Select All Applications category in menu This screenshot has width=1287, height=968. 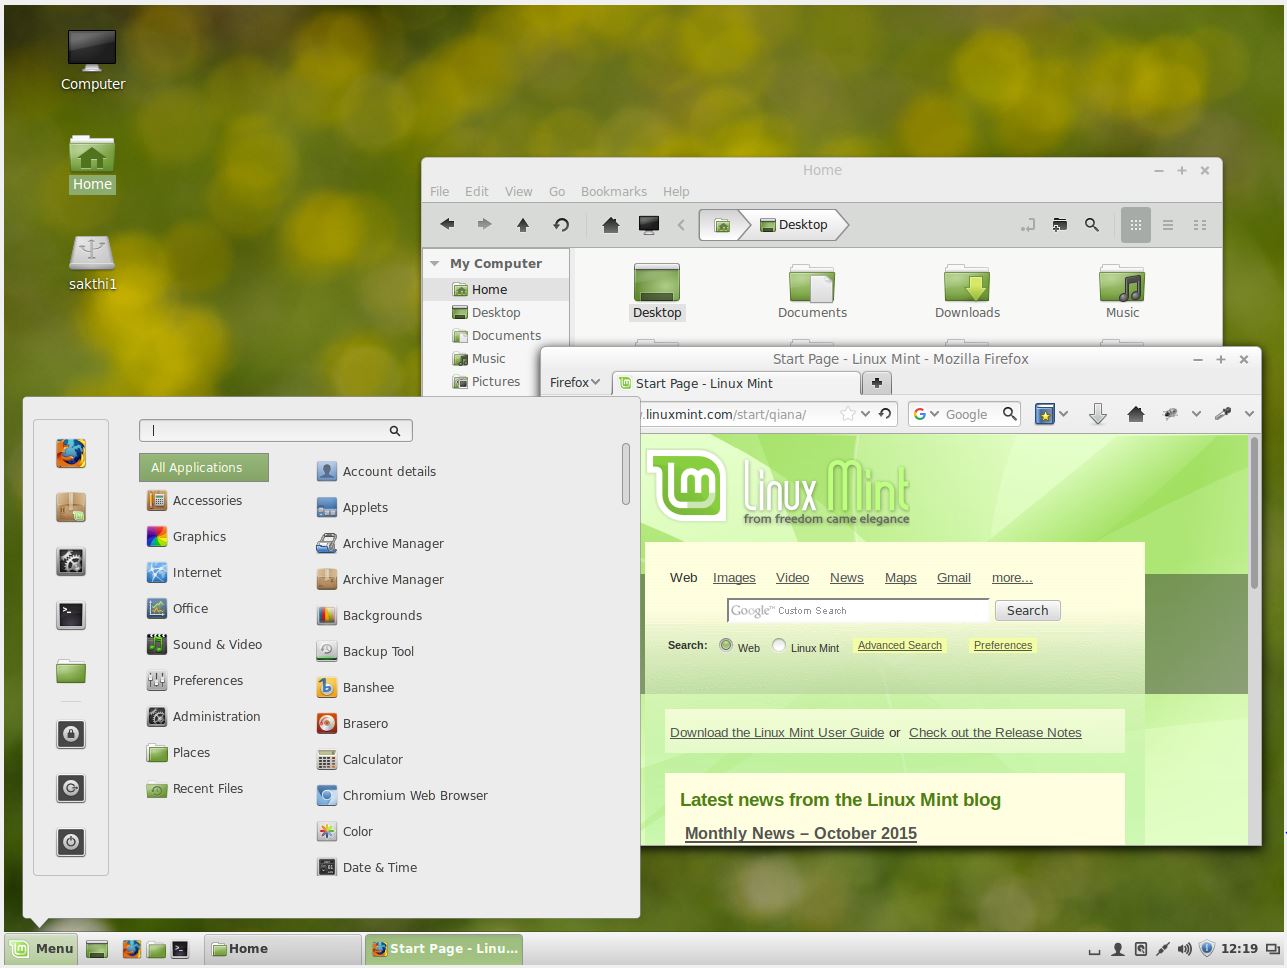click(x=204, y=468)
